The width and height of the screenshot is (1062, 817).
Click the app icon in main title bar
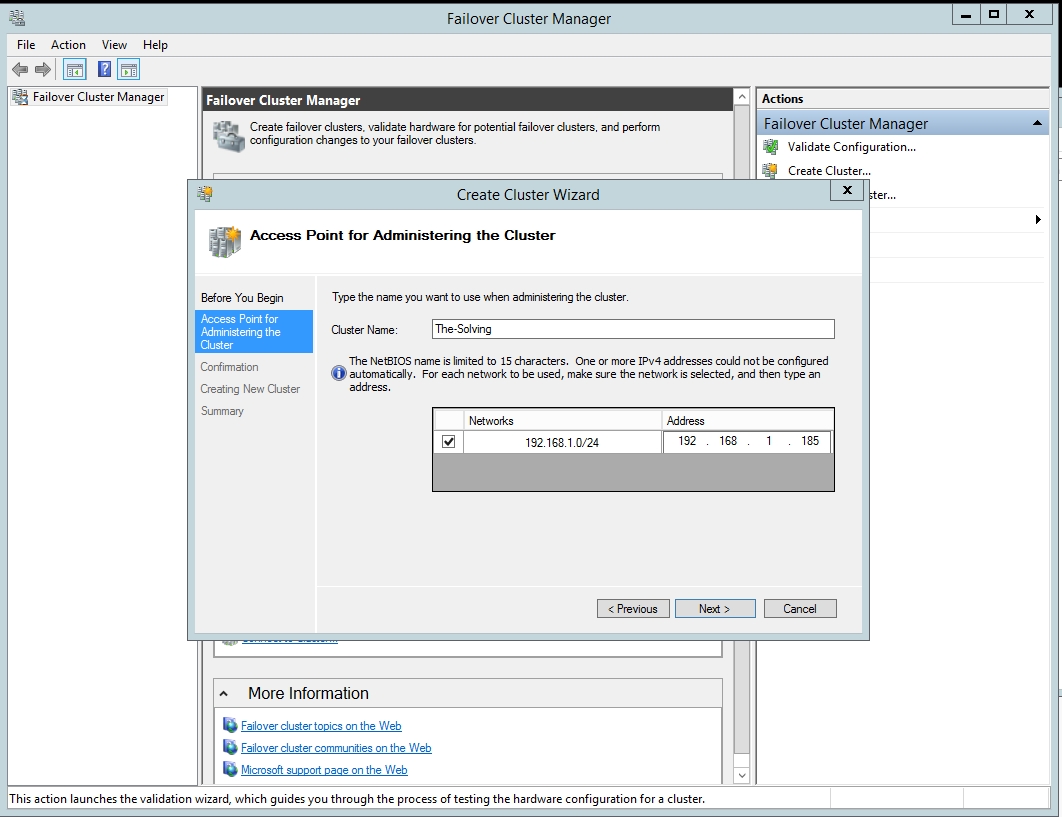point(17,18)
